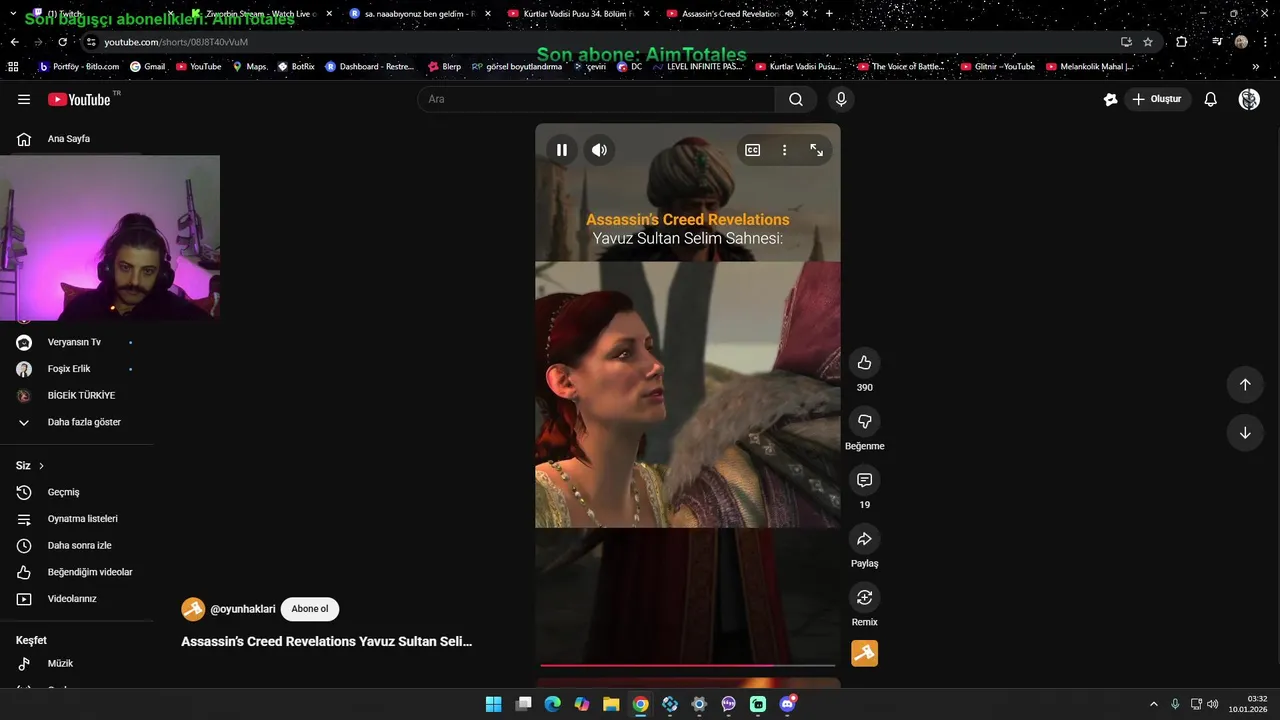1280x720 pixels.
Task: Open File Explorer from the taskbar
Action: 611,704
